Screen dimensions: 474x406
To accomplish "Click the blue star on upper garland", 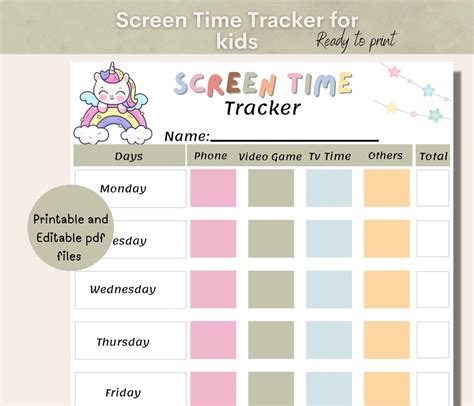I will point(428,90).
